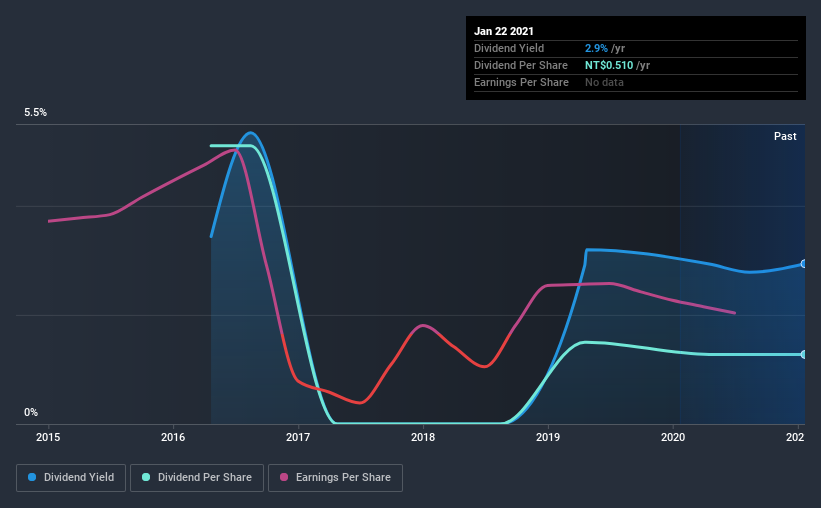
Task: Click the Past label in chart
Action: [x=785, y=137]
